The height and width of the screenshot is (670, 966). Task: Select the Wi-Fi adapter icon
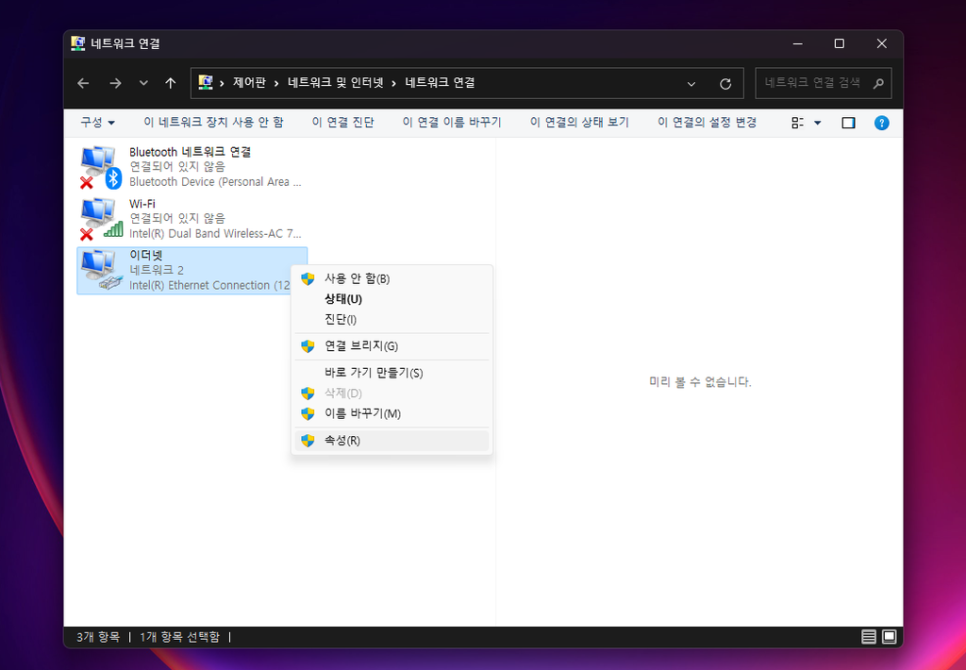(100, 219)
